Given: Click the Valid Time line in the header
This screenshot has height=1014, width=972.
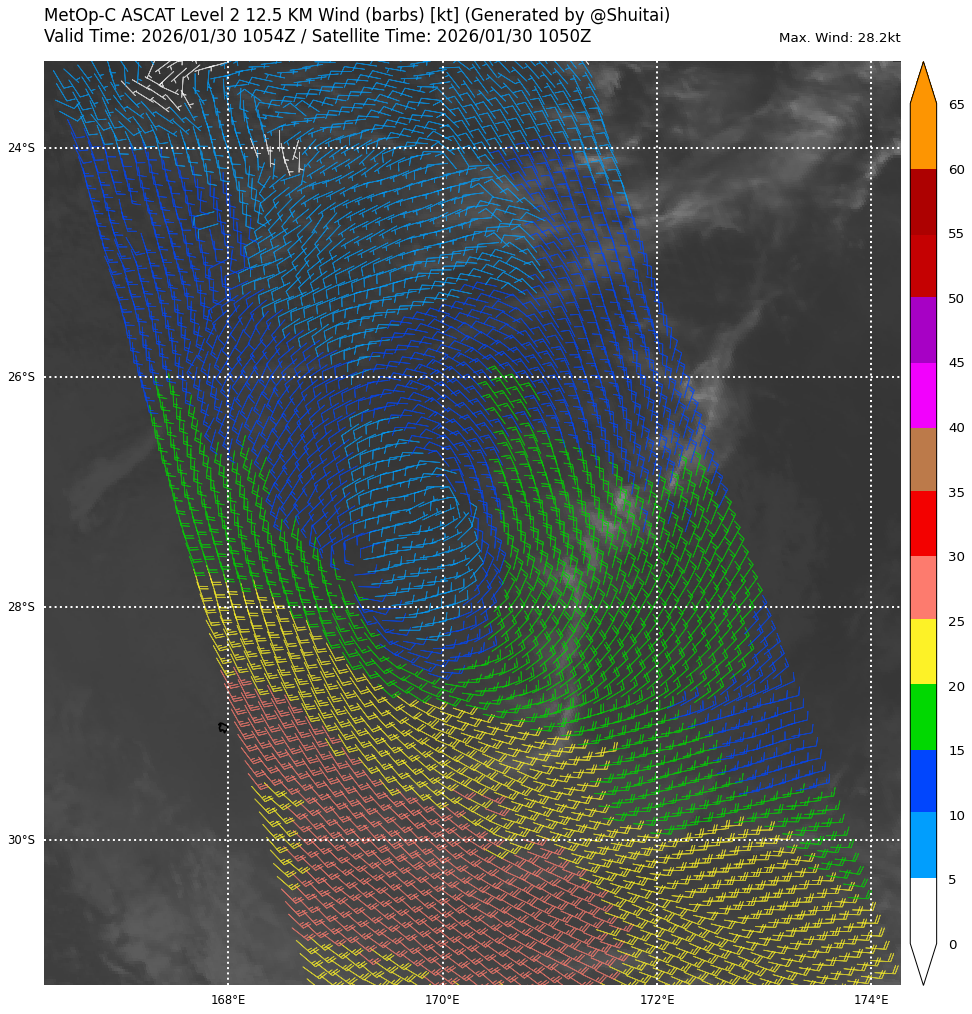Looking at the screenshot, I should click(x=317, y=37).
